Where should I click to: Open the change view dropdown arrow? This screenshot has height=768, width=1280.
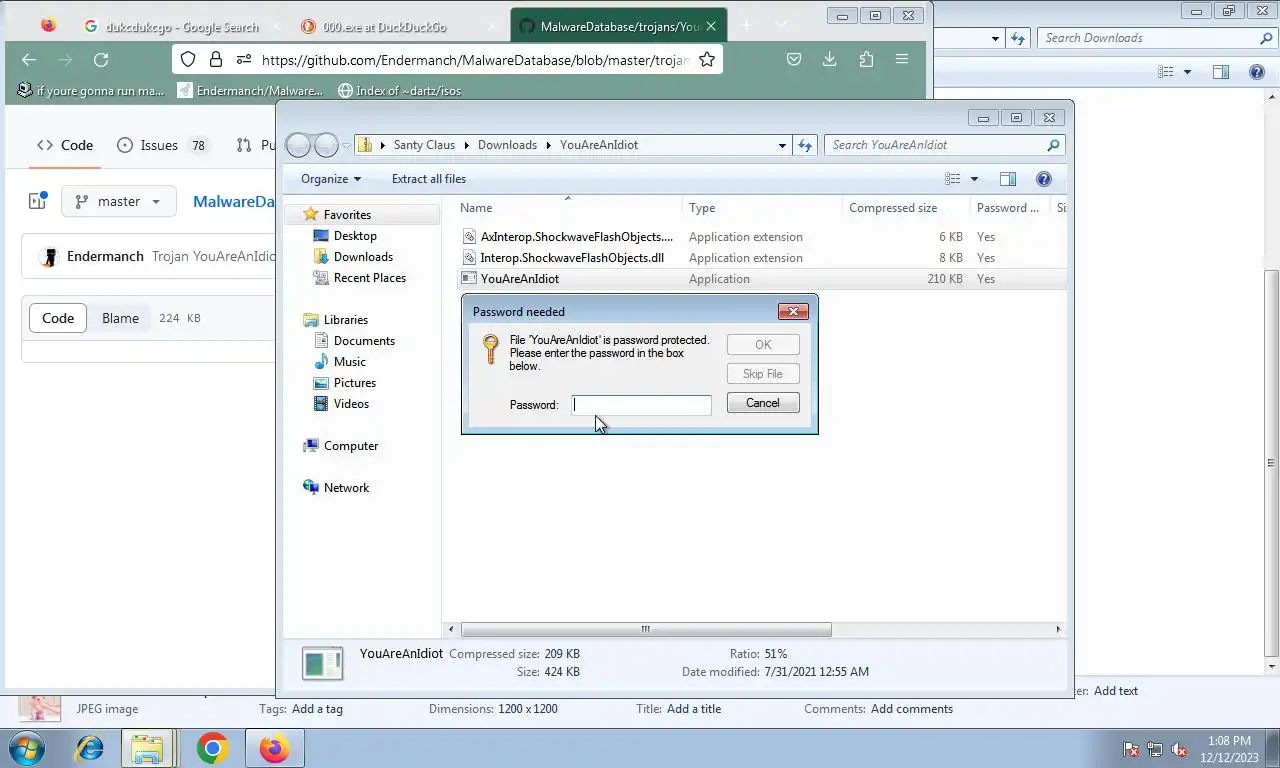[x=975, y=179]
